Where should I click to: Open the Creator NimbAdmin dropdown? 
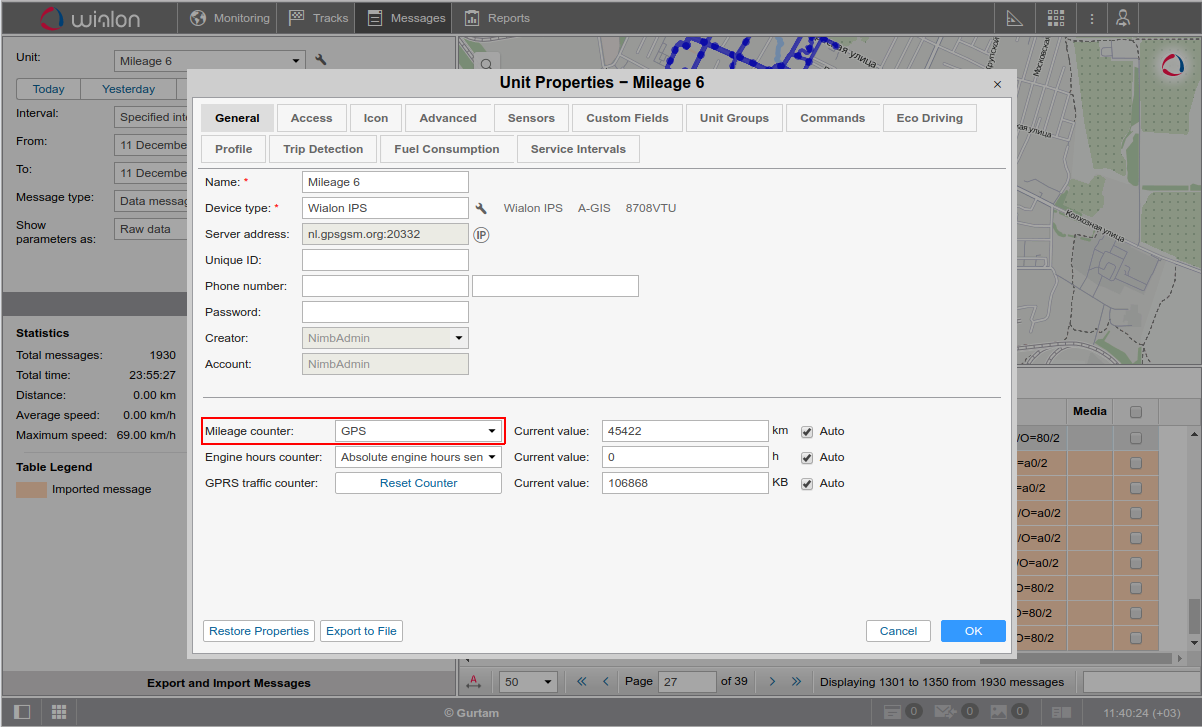pyautogui.click(x=385, y=338)
